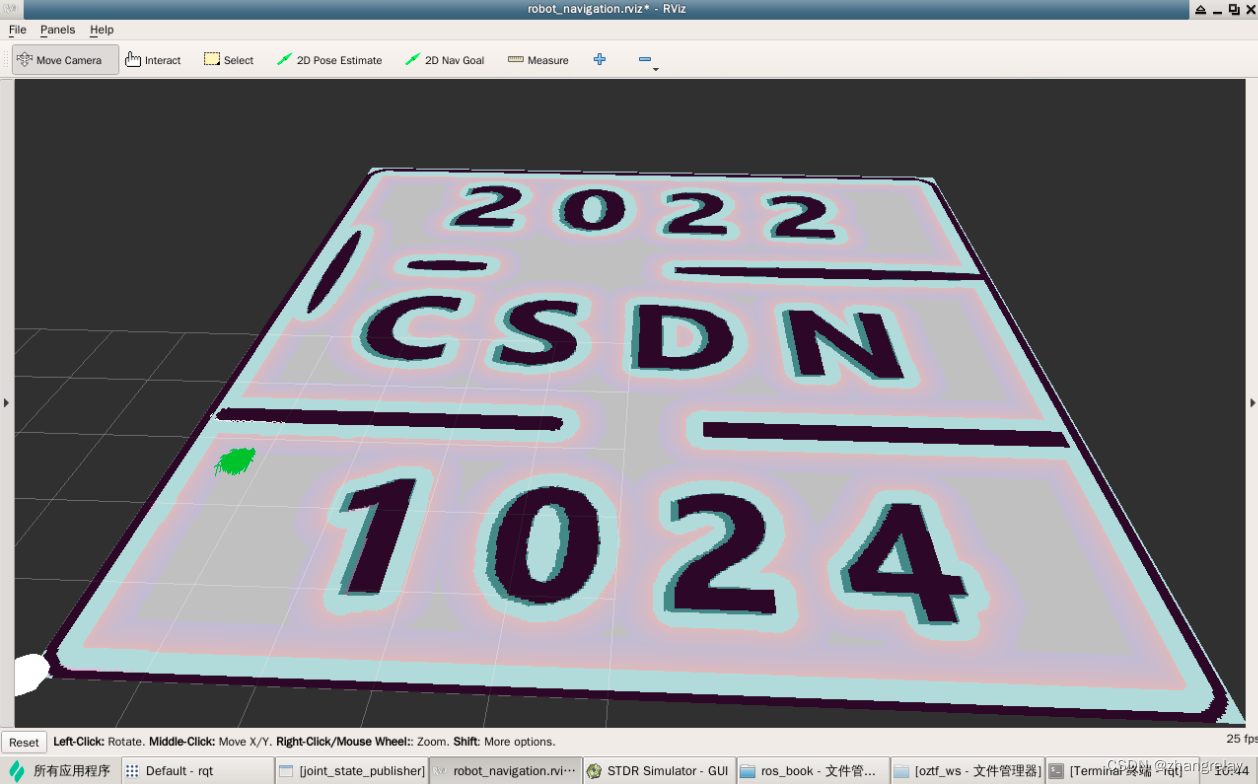Image resolution: width=1258 pixels, height=784 pixels.
Task: Open STDR Simulator - GUI window
Action: [659, 771]
